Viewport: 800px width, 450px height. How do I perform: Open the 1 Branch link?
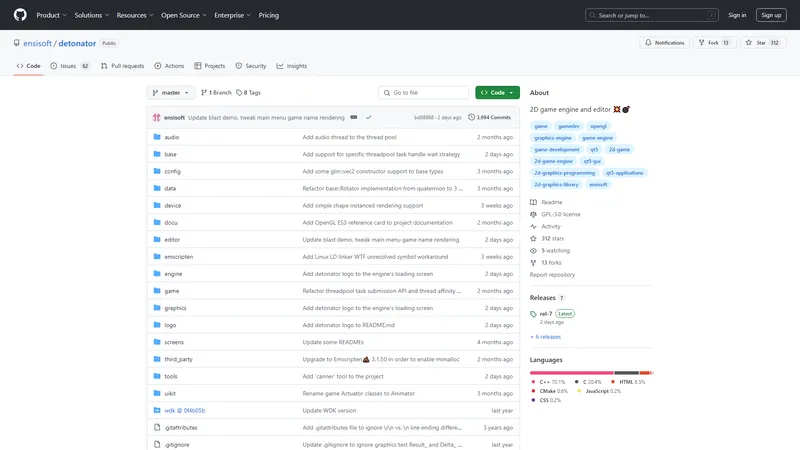pos(216,92)
